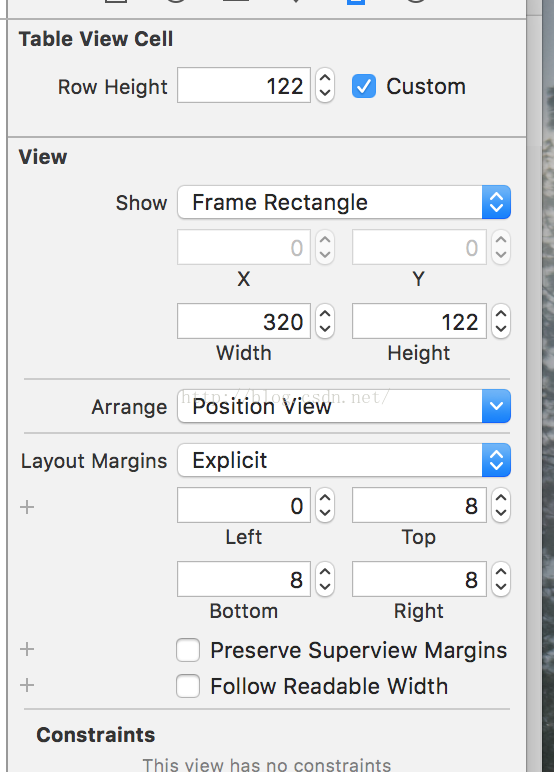The height and width of the screenshot is (772, 554).
Task: Click the plus icon beside Left margin
Action: (27, 507)
